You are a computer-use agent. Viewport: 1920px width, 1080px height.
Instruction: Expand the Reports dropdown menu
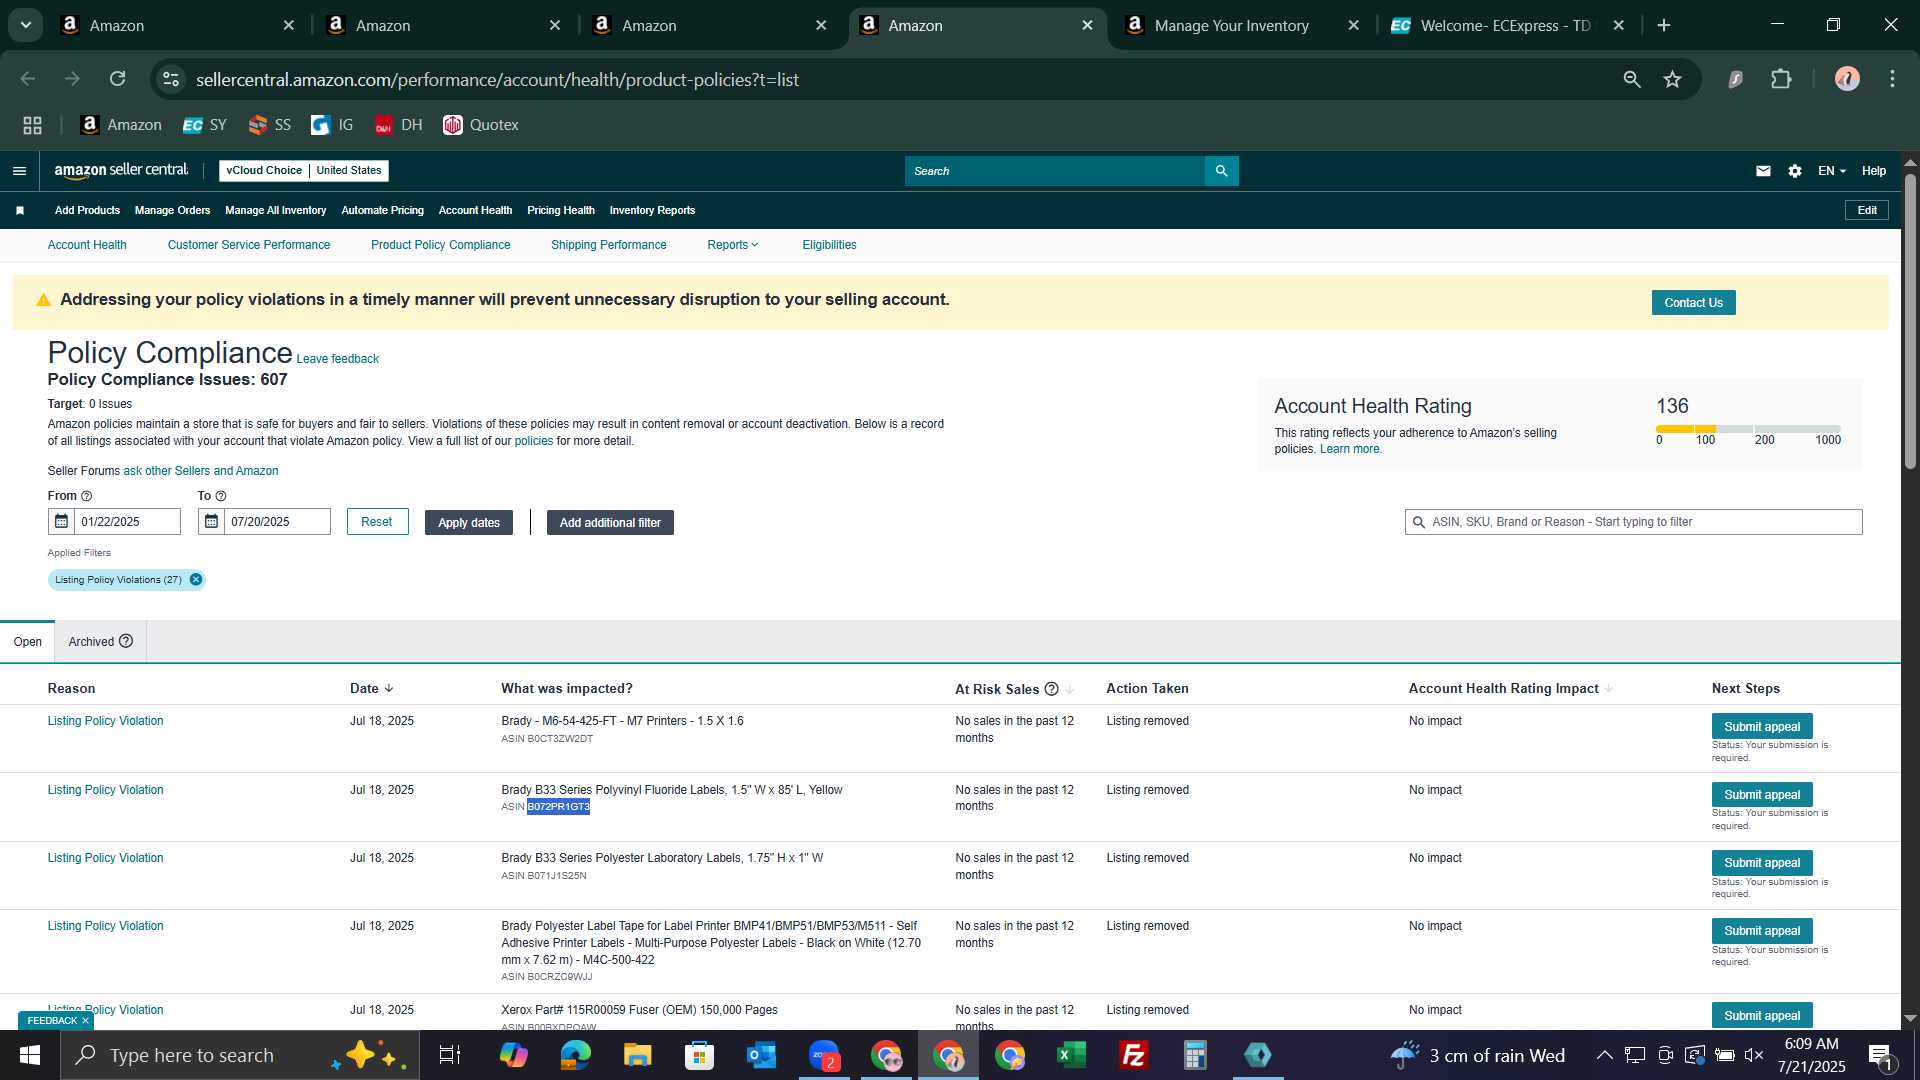733,245
